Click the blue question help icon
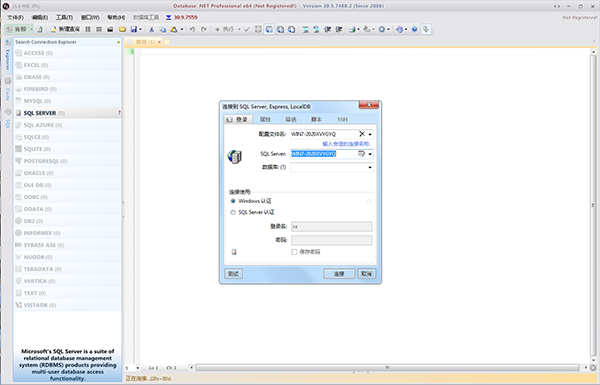Image resolution: width=600 pixels, height=385 pixels. pos(414,29)
